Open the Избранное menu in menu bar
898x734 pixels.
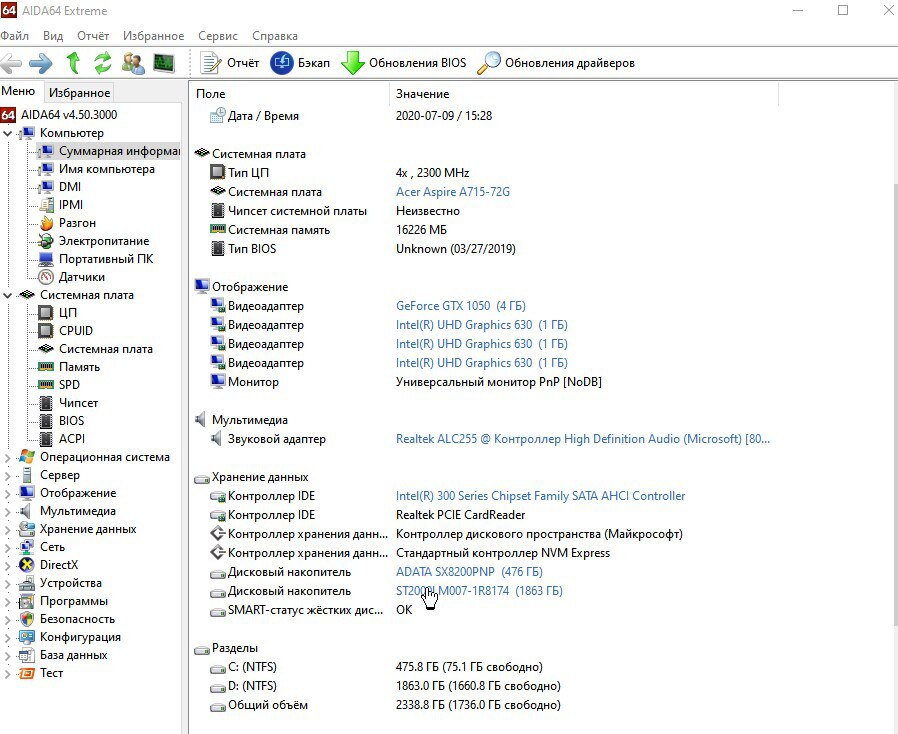pos(153,35)
